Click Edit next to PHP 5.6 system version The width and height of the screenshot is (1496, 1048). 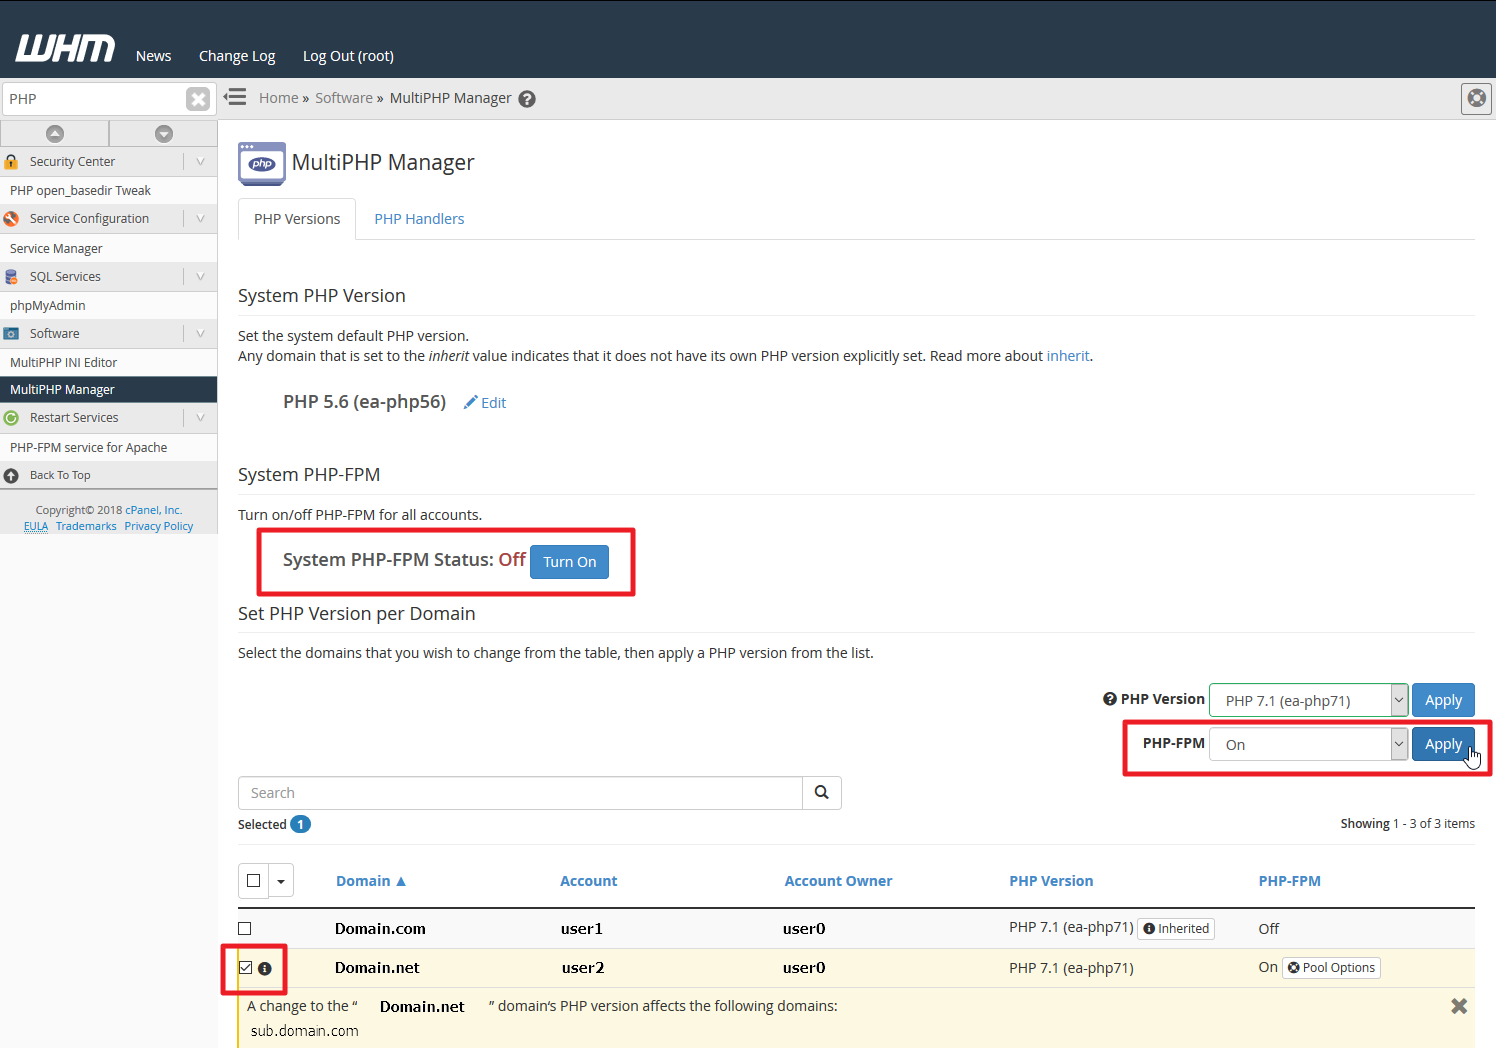click(x=485, y=402)
